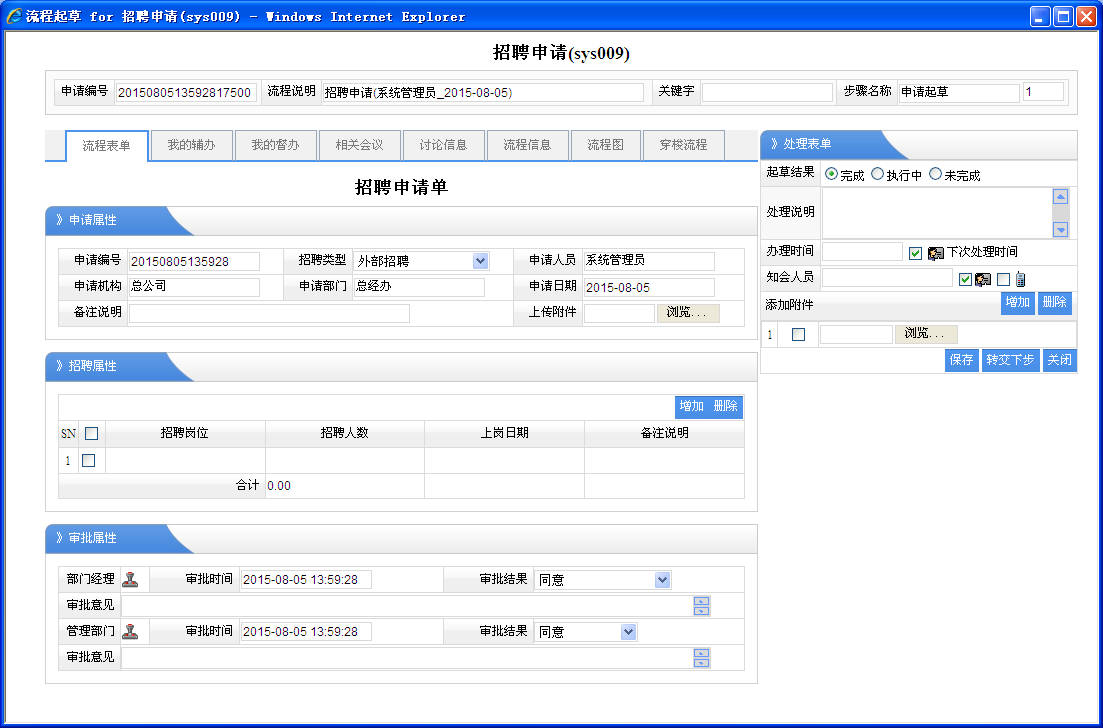The image size is (1103, 728).
Task: Open the 招聘类型 dropdown showing 外部招聘
Action: tap(480, 261)
